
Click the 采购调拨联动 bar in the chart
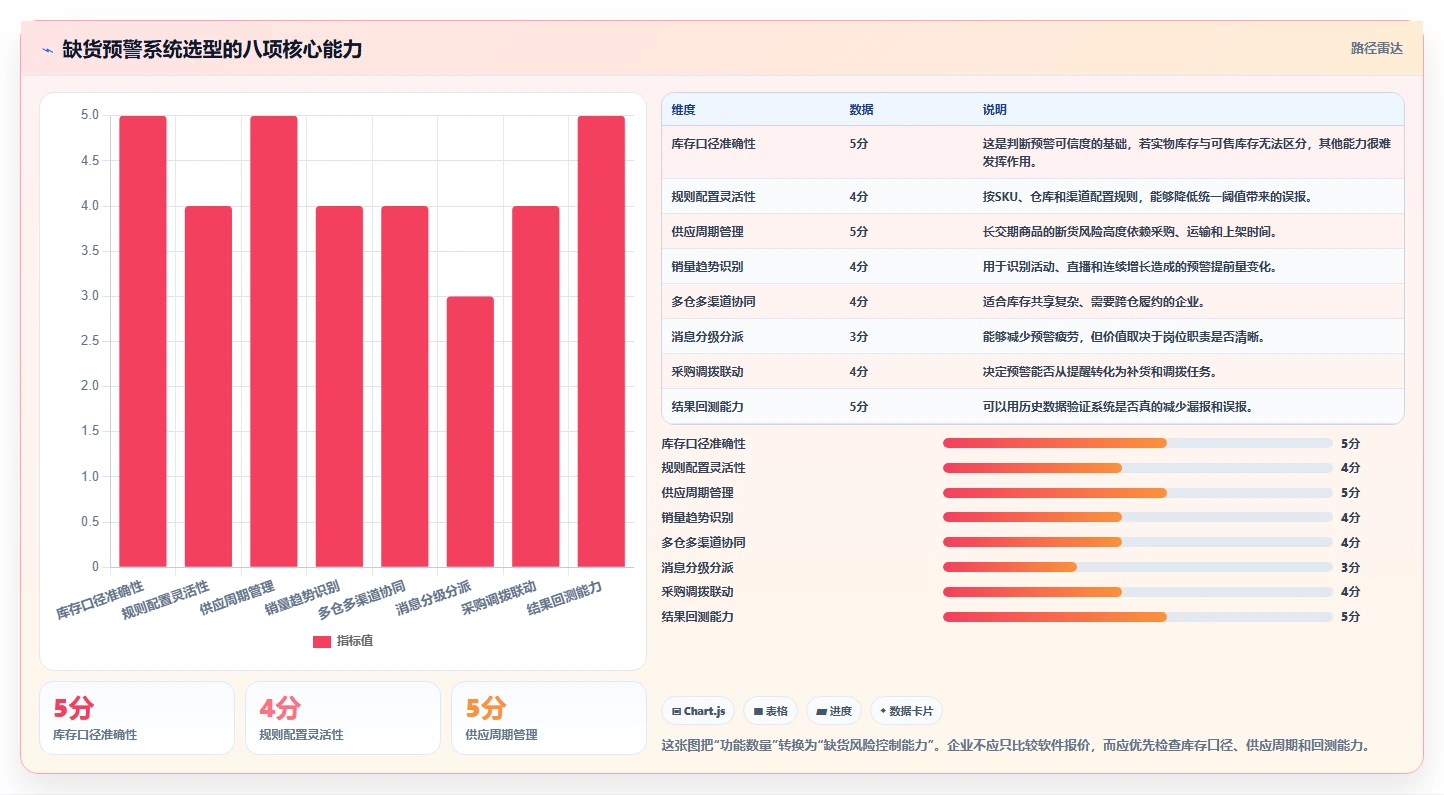coord(536,386)
